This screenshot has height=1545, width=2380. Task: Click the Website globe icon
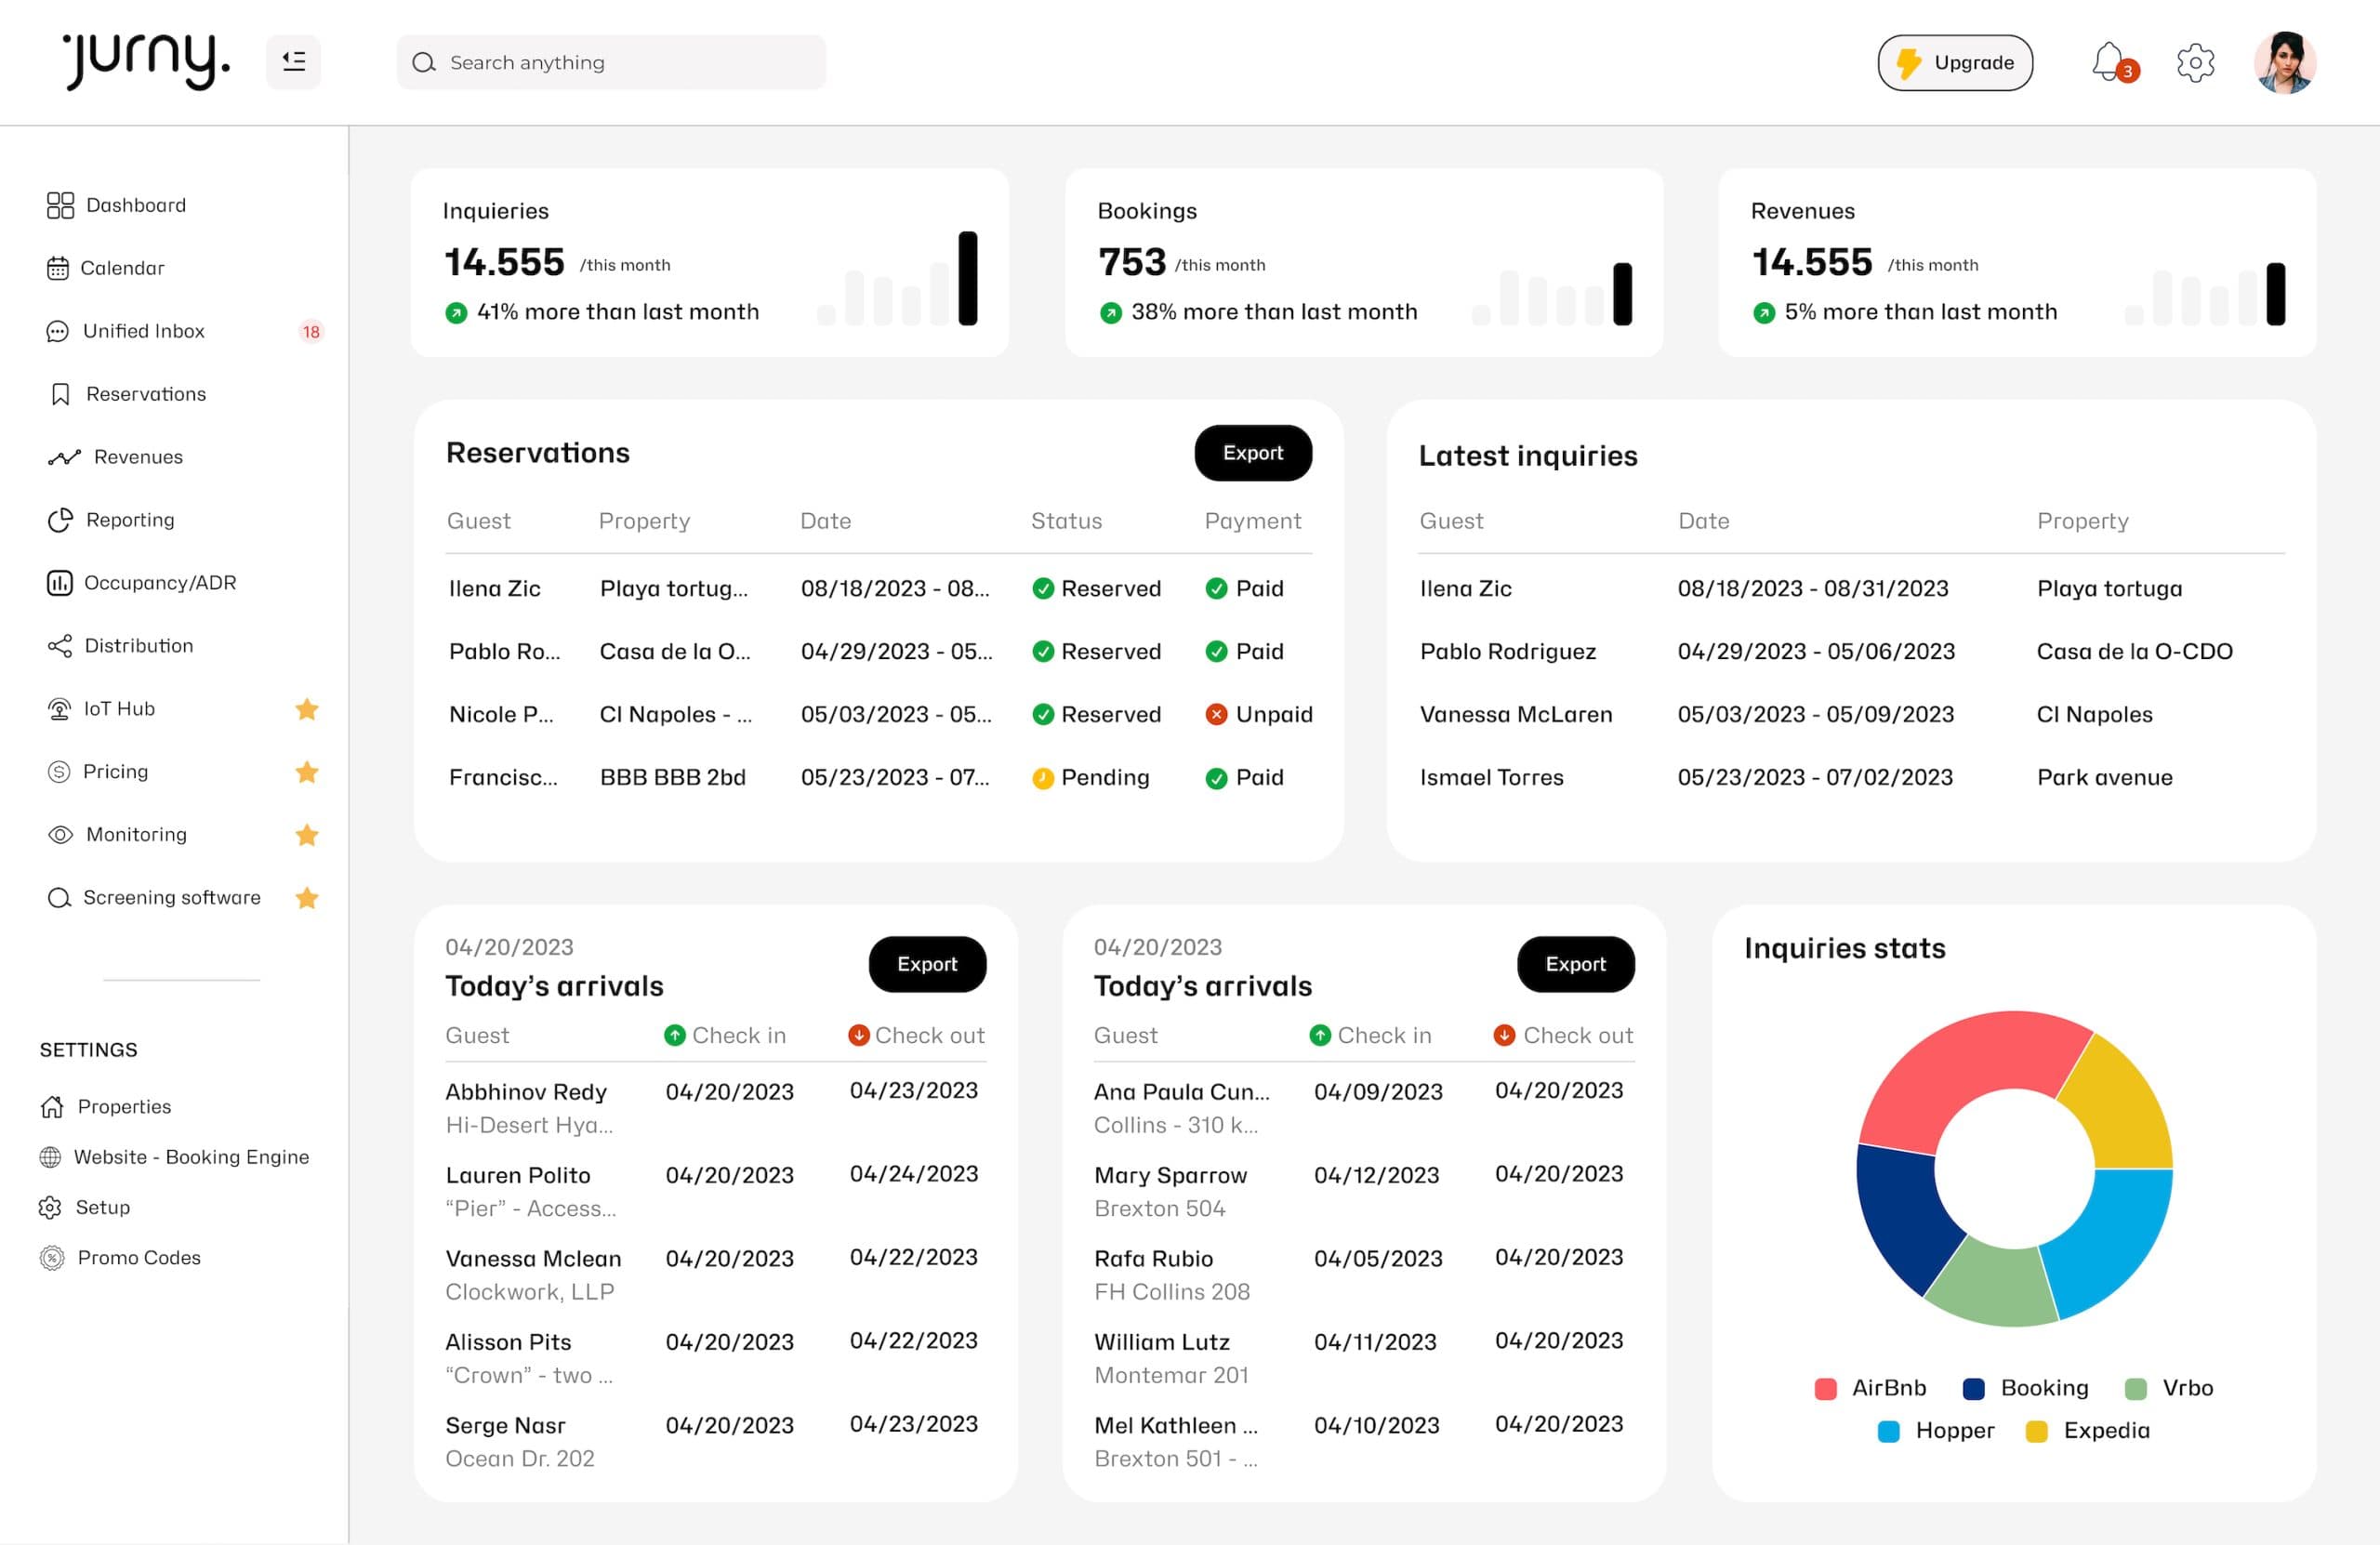[x=50, y=1157]
